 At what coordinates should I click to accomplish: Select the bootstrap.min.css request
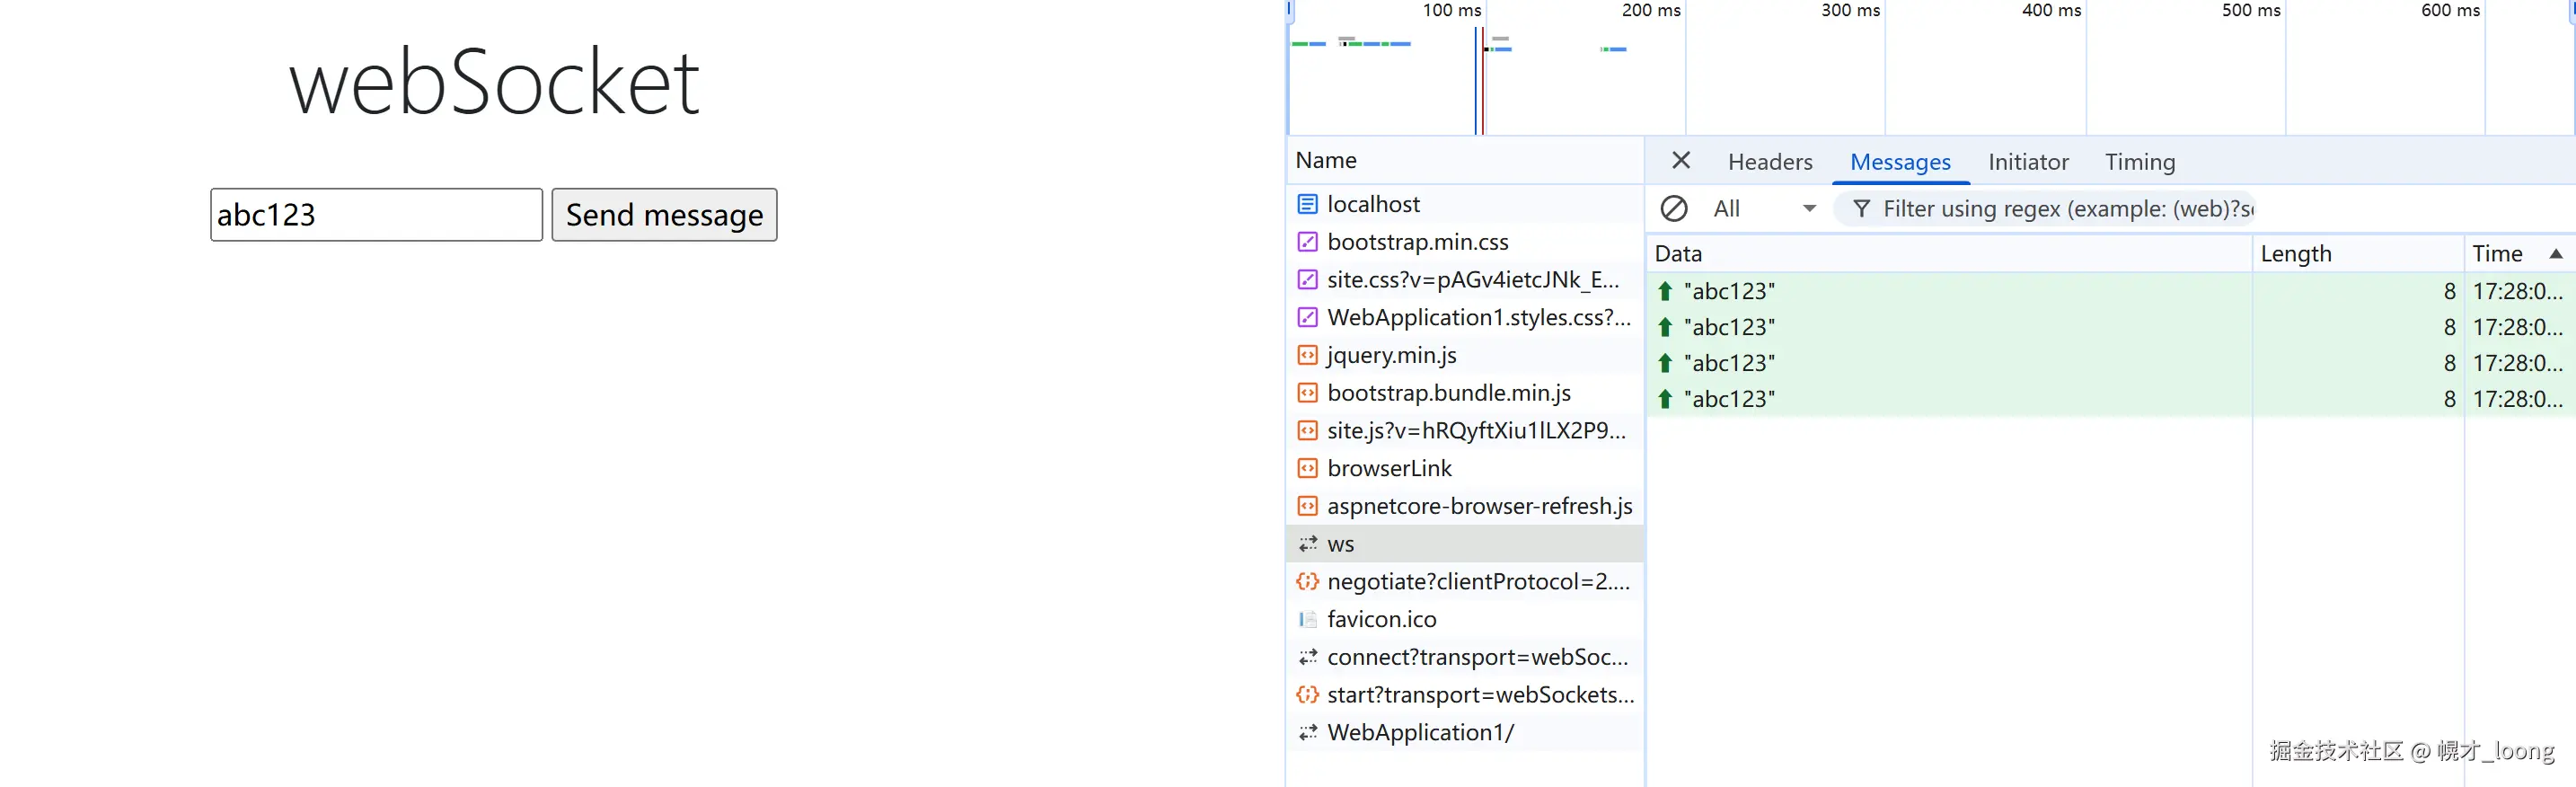point(1464,242)
